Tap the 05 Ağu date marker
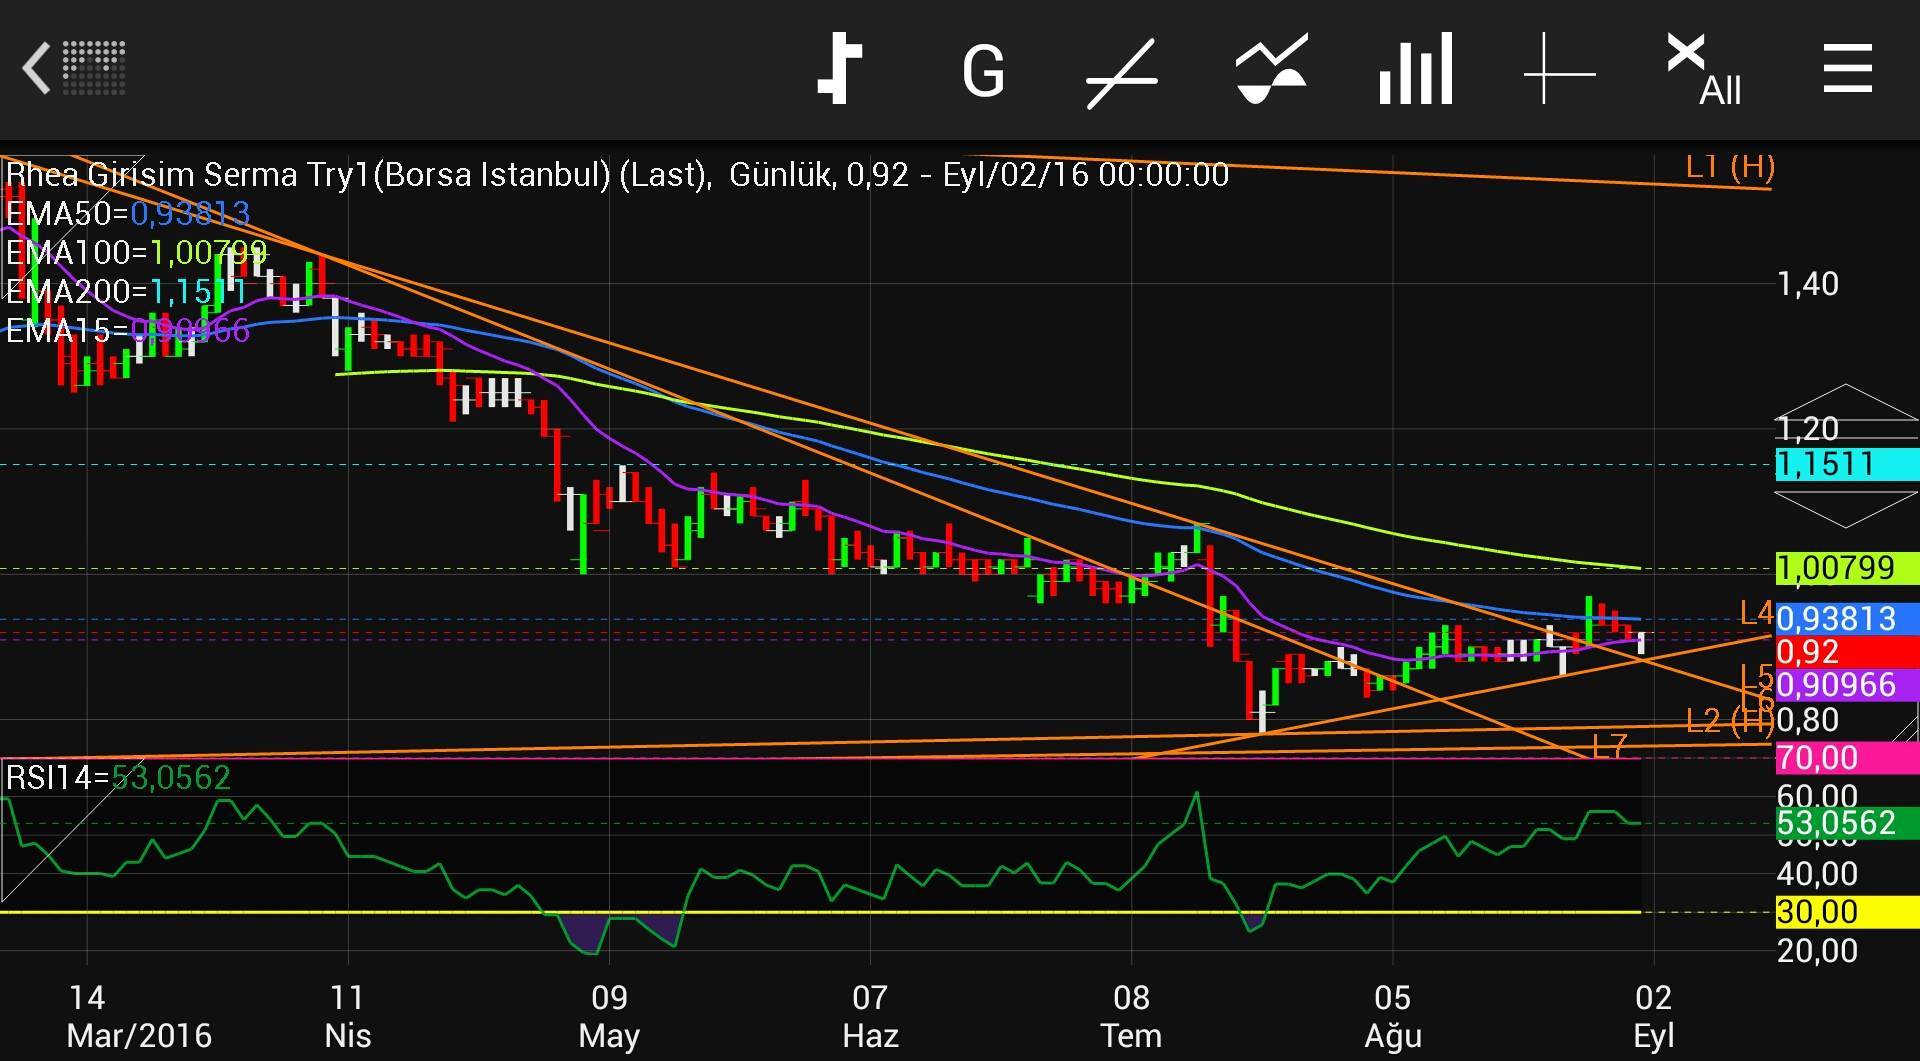The height and width of the screenshot is (1061, 1920). coord(1392,1015)
